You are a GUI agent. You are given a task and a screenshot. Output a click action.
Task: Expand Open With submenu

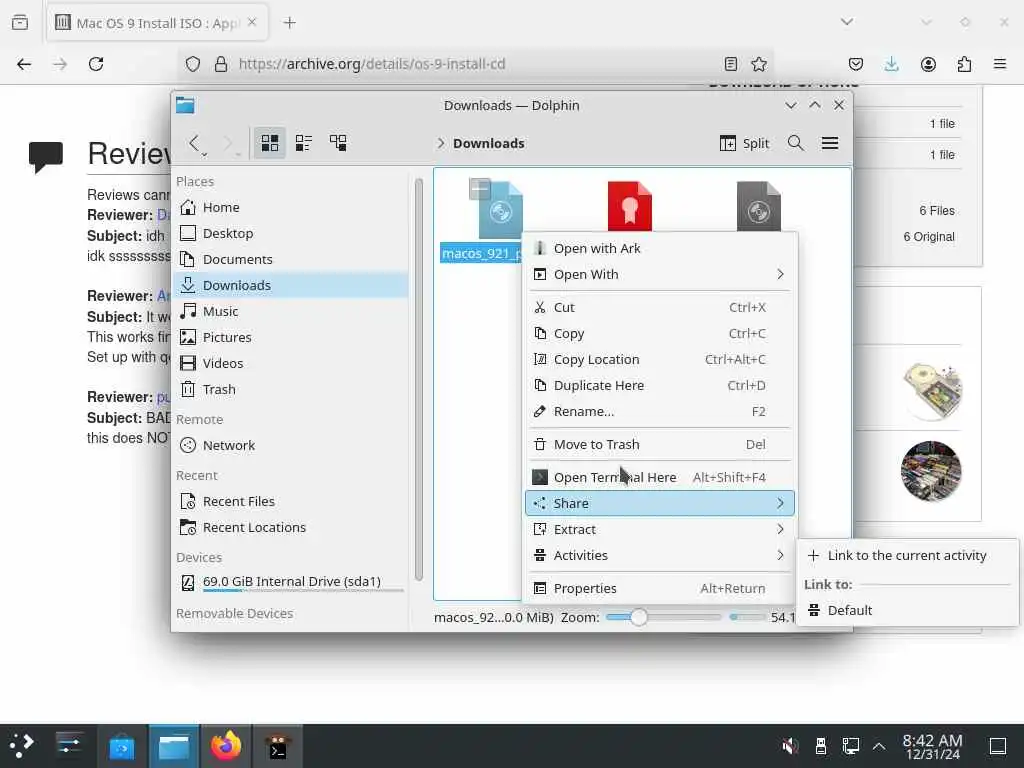tap(660, 274)
